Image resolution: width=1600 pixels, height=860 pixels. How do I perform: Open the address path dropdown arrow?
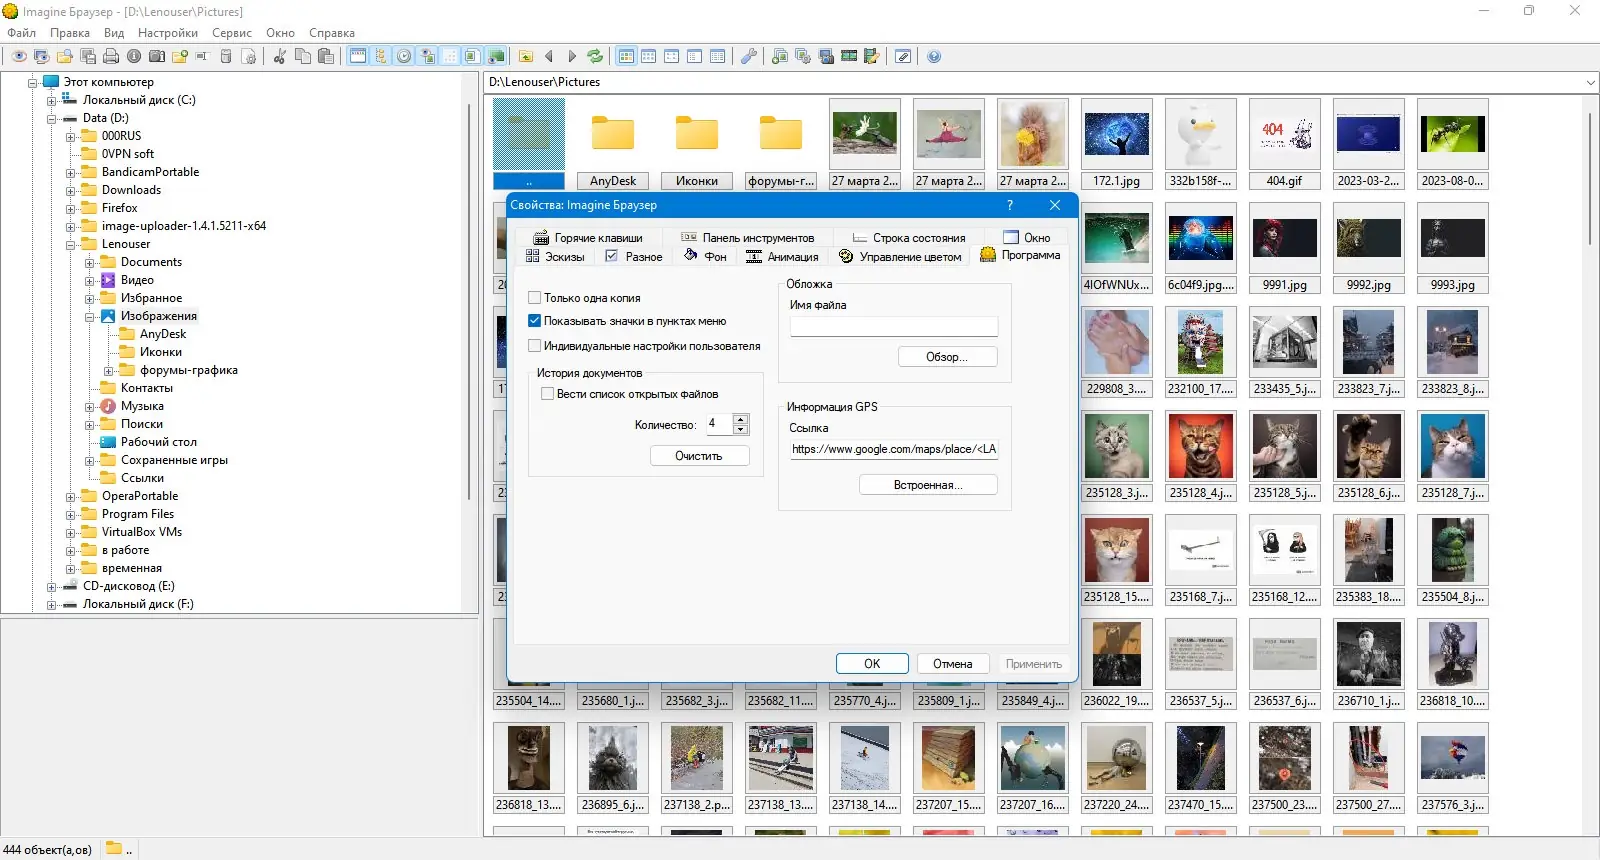pyautogui.click(x=1590, y=82)
